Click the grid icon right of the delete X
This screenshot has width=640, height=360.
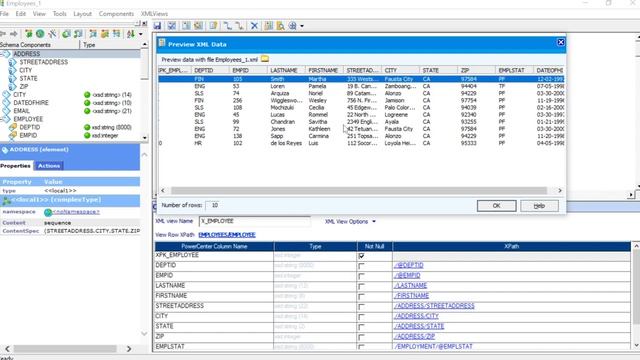269,26
